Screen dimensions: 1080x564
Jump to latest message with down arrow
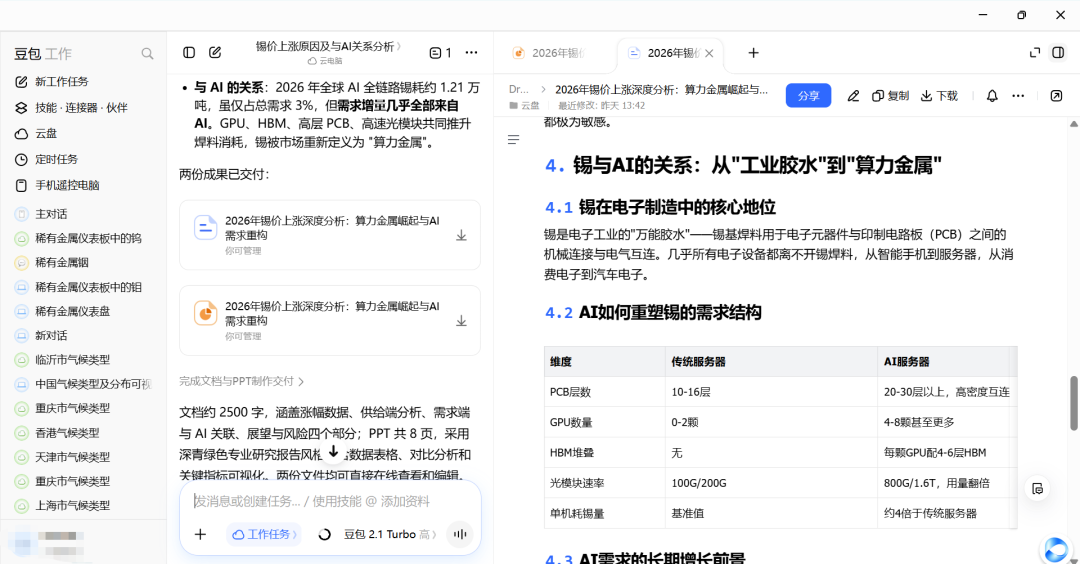(333, 452)
